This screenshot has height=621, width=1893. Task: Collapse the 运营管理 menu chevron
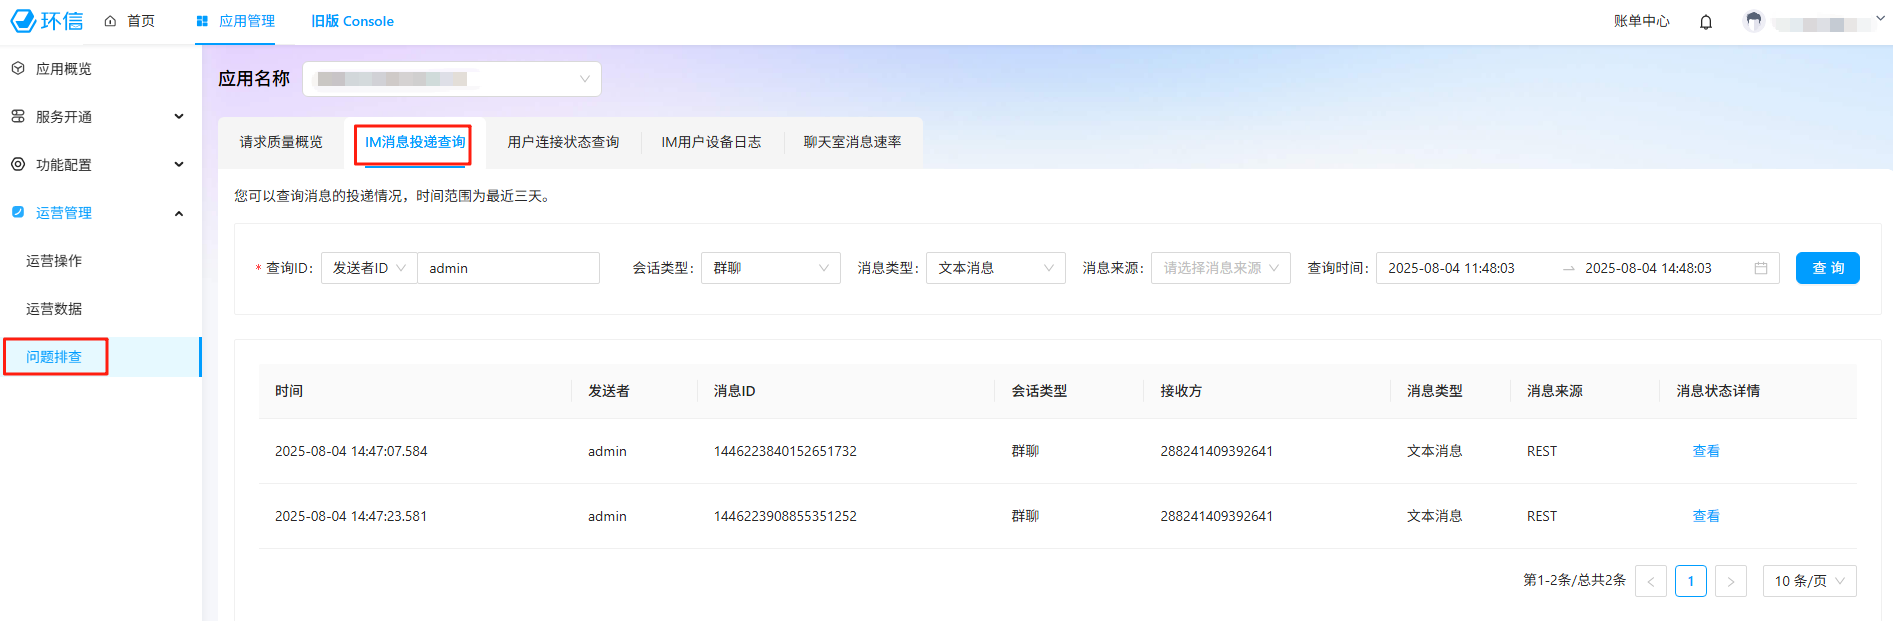click(x=179, y=213)
